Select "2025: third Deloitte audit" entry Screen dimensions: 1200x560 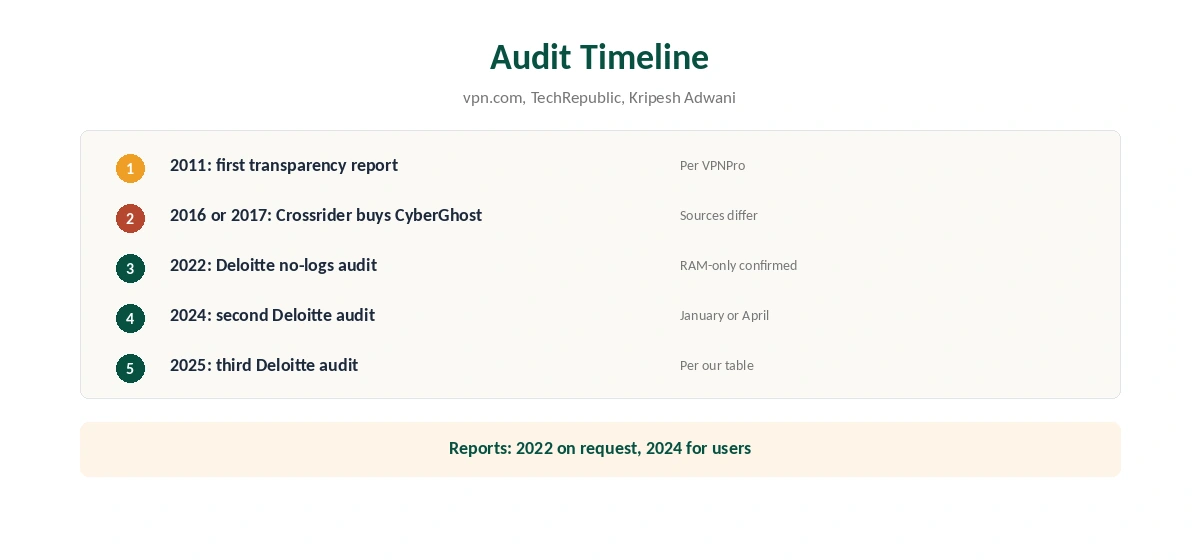click(264, 365)
